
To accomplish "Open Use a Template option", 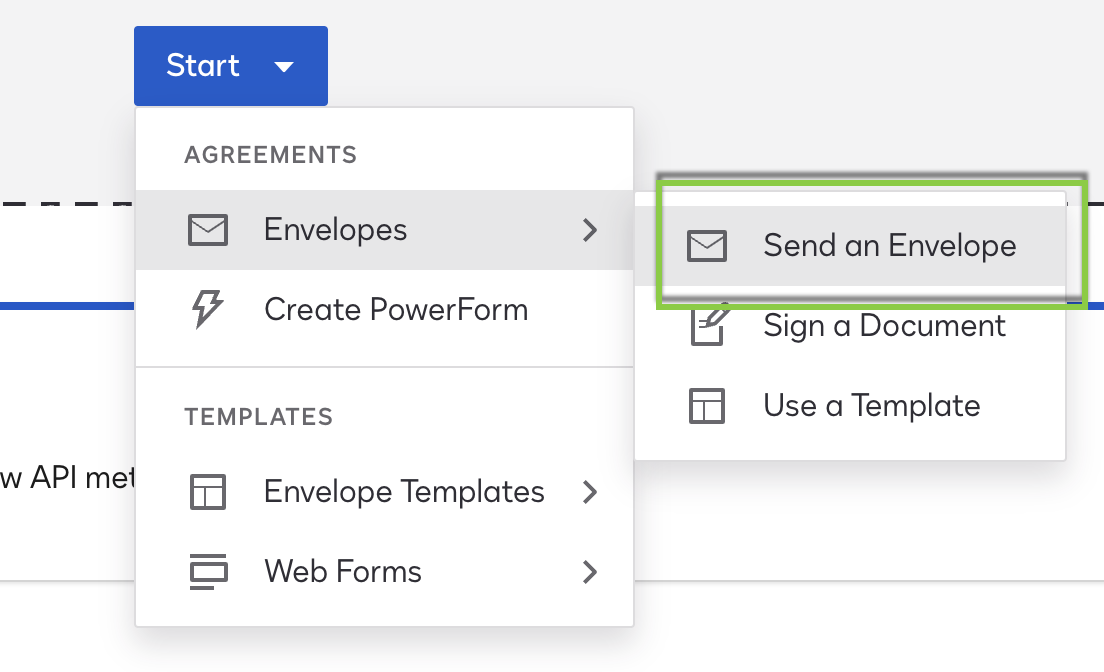I will [x=871, y=406].
